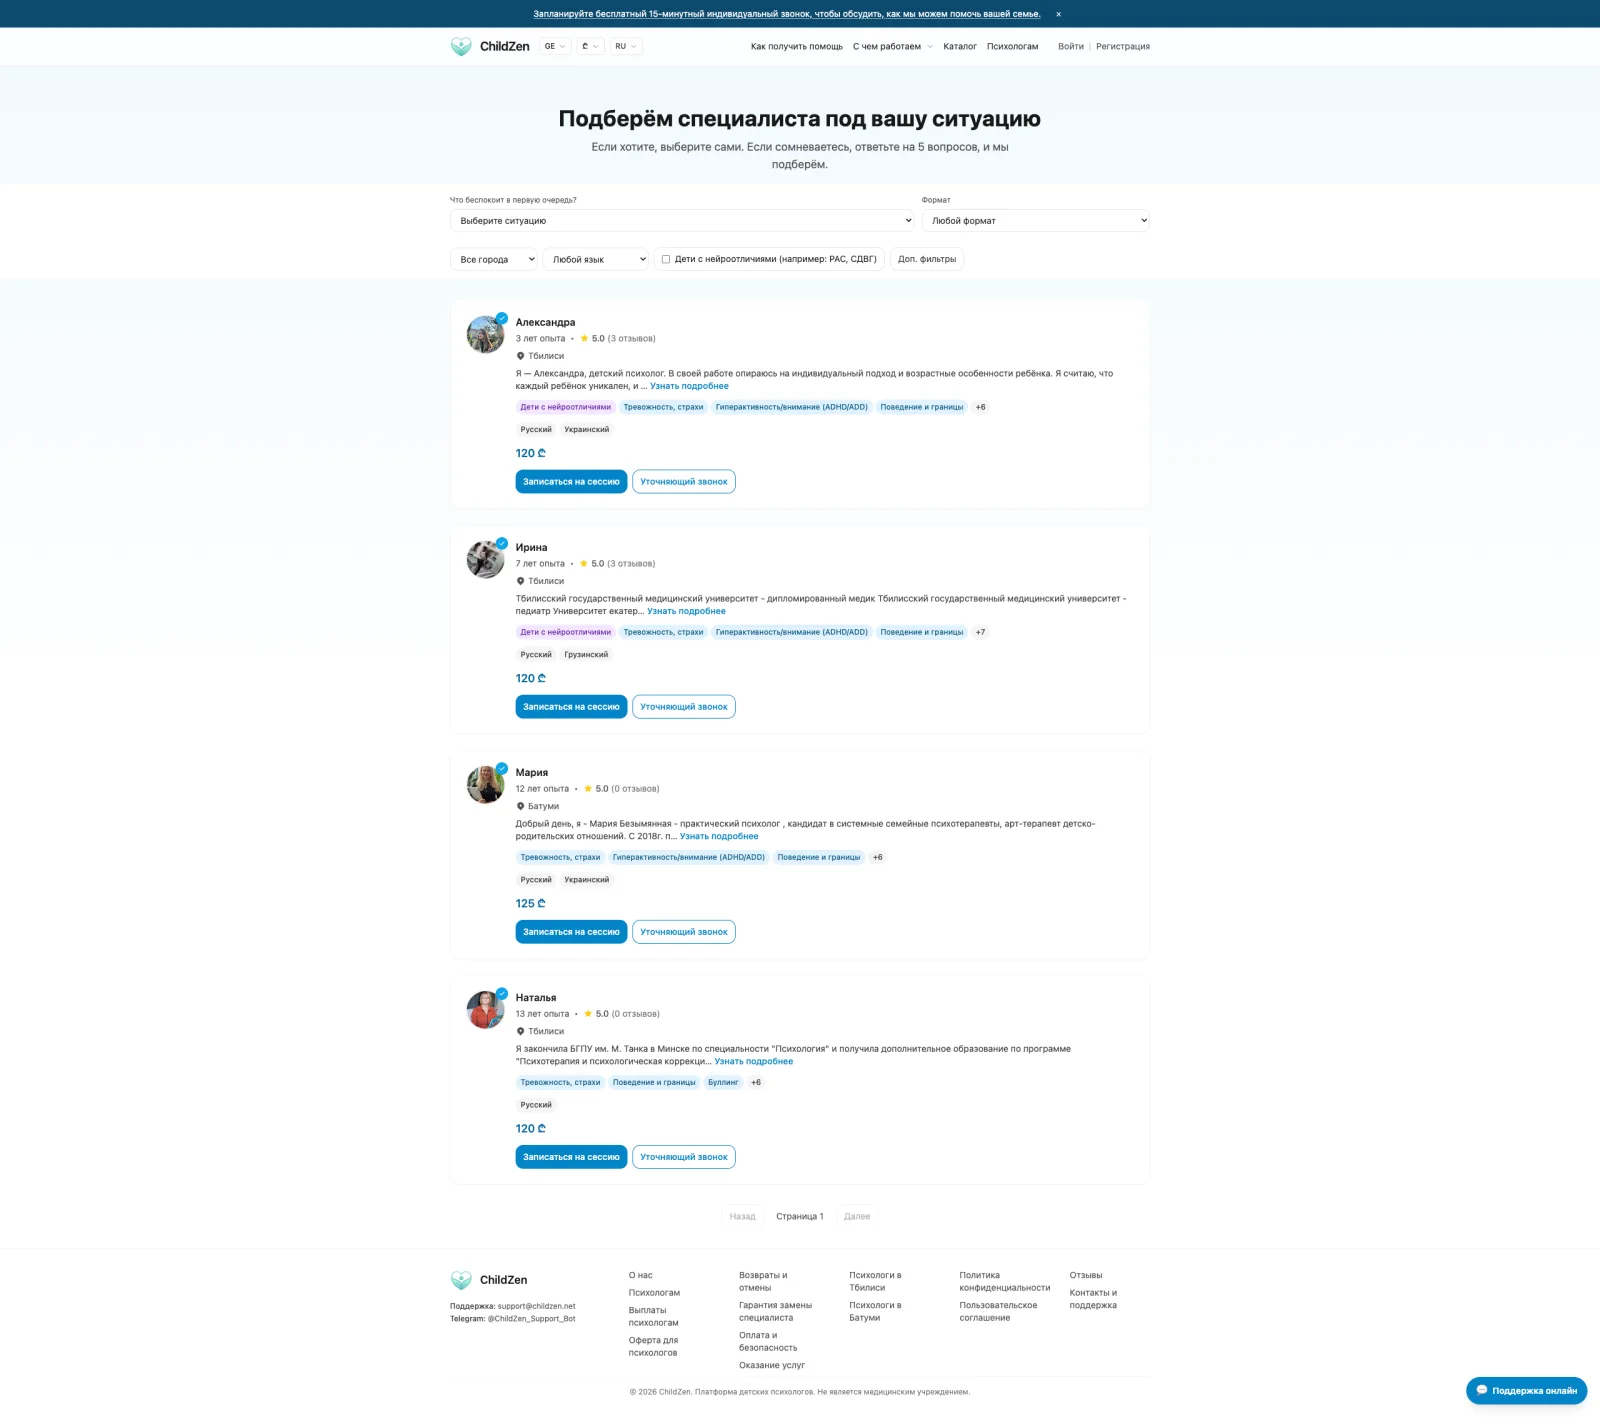Open the currency selector dropdown
The width and height of the screenshot is (1600, 1417).
591,46
